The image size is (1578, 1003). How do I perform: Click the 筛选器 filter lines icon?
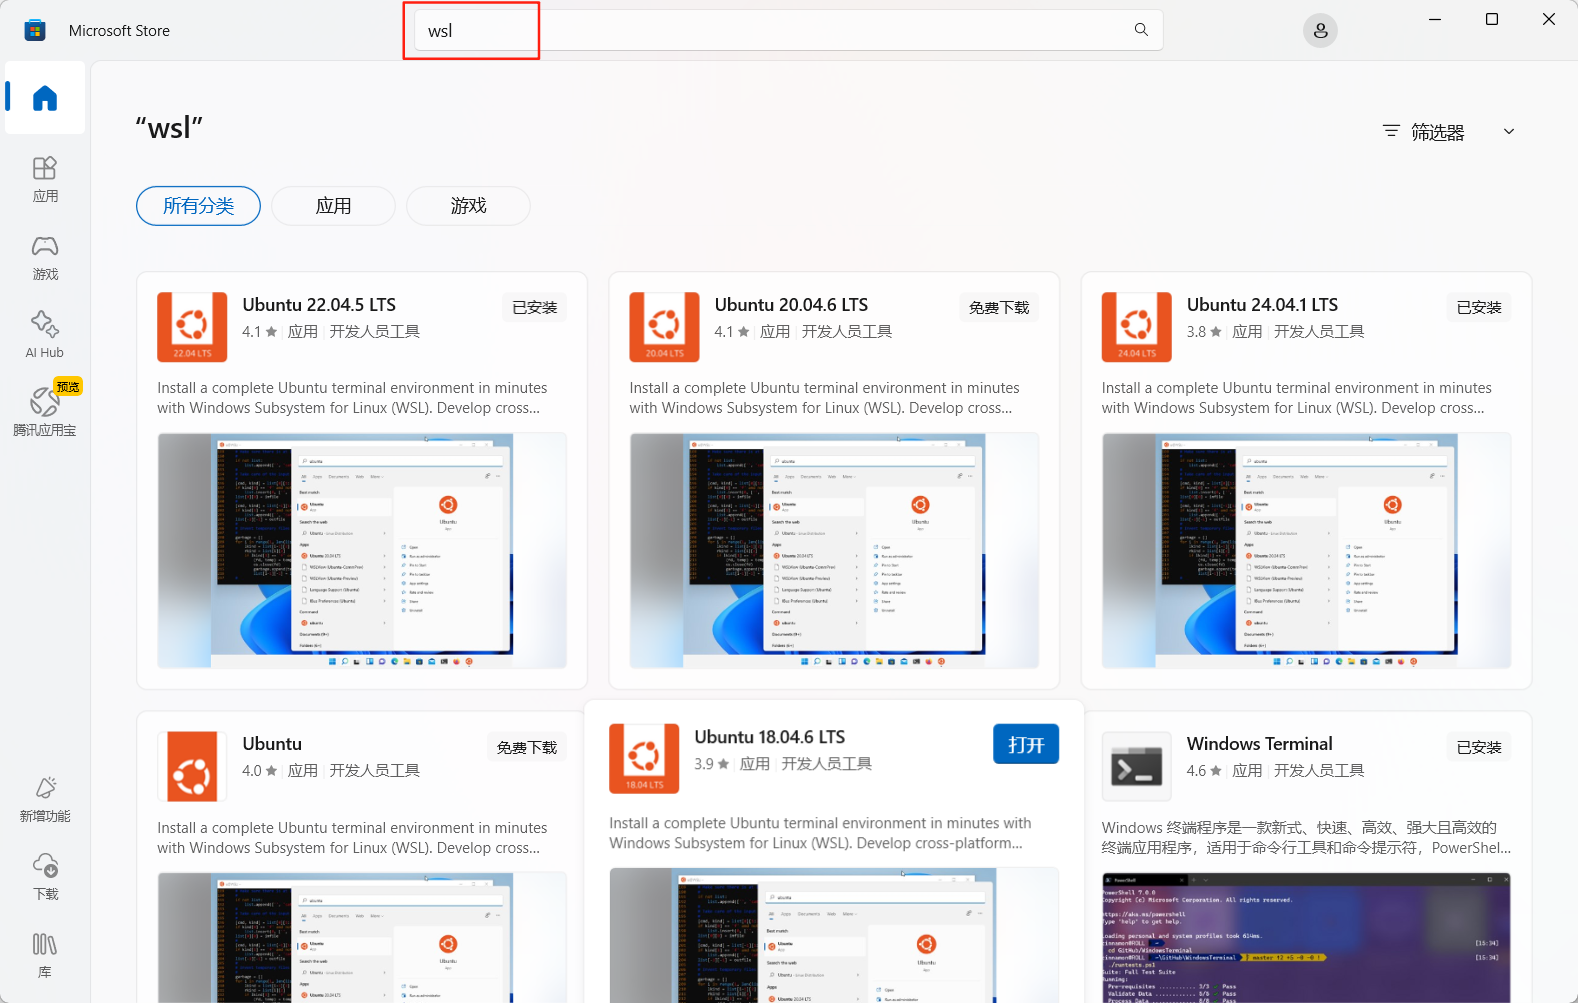pos(1391,131)
